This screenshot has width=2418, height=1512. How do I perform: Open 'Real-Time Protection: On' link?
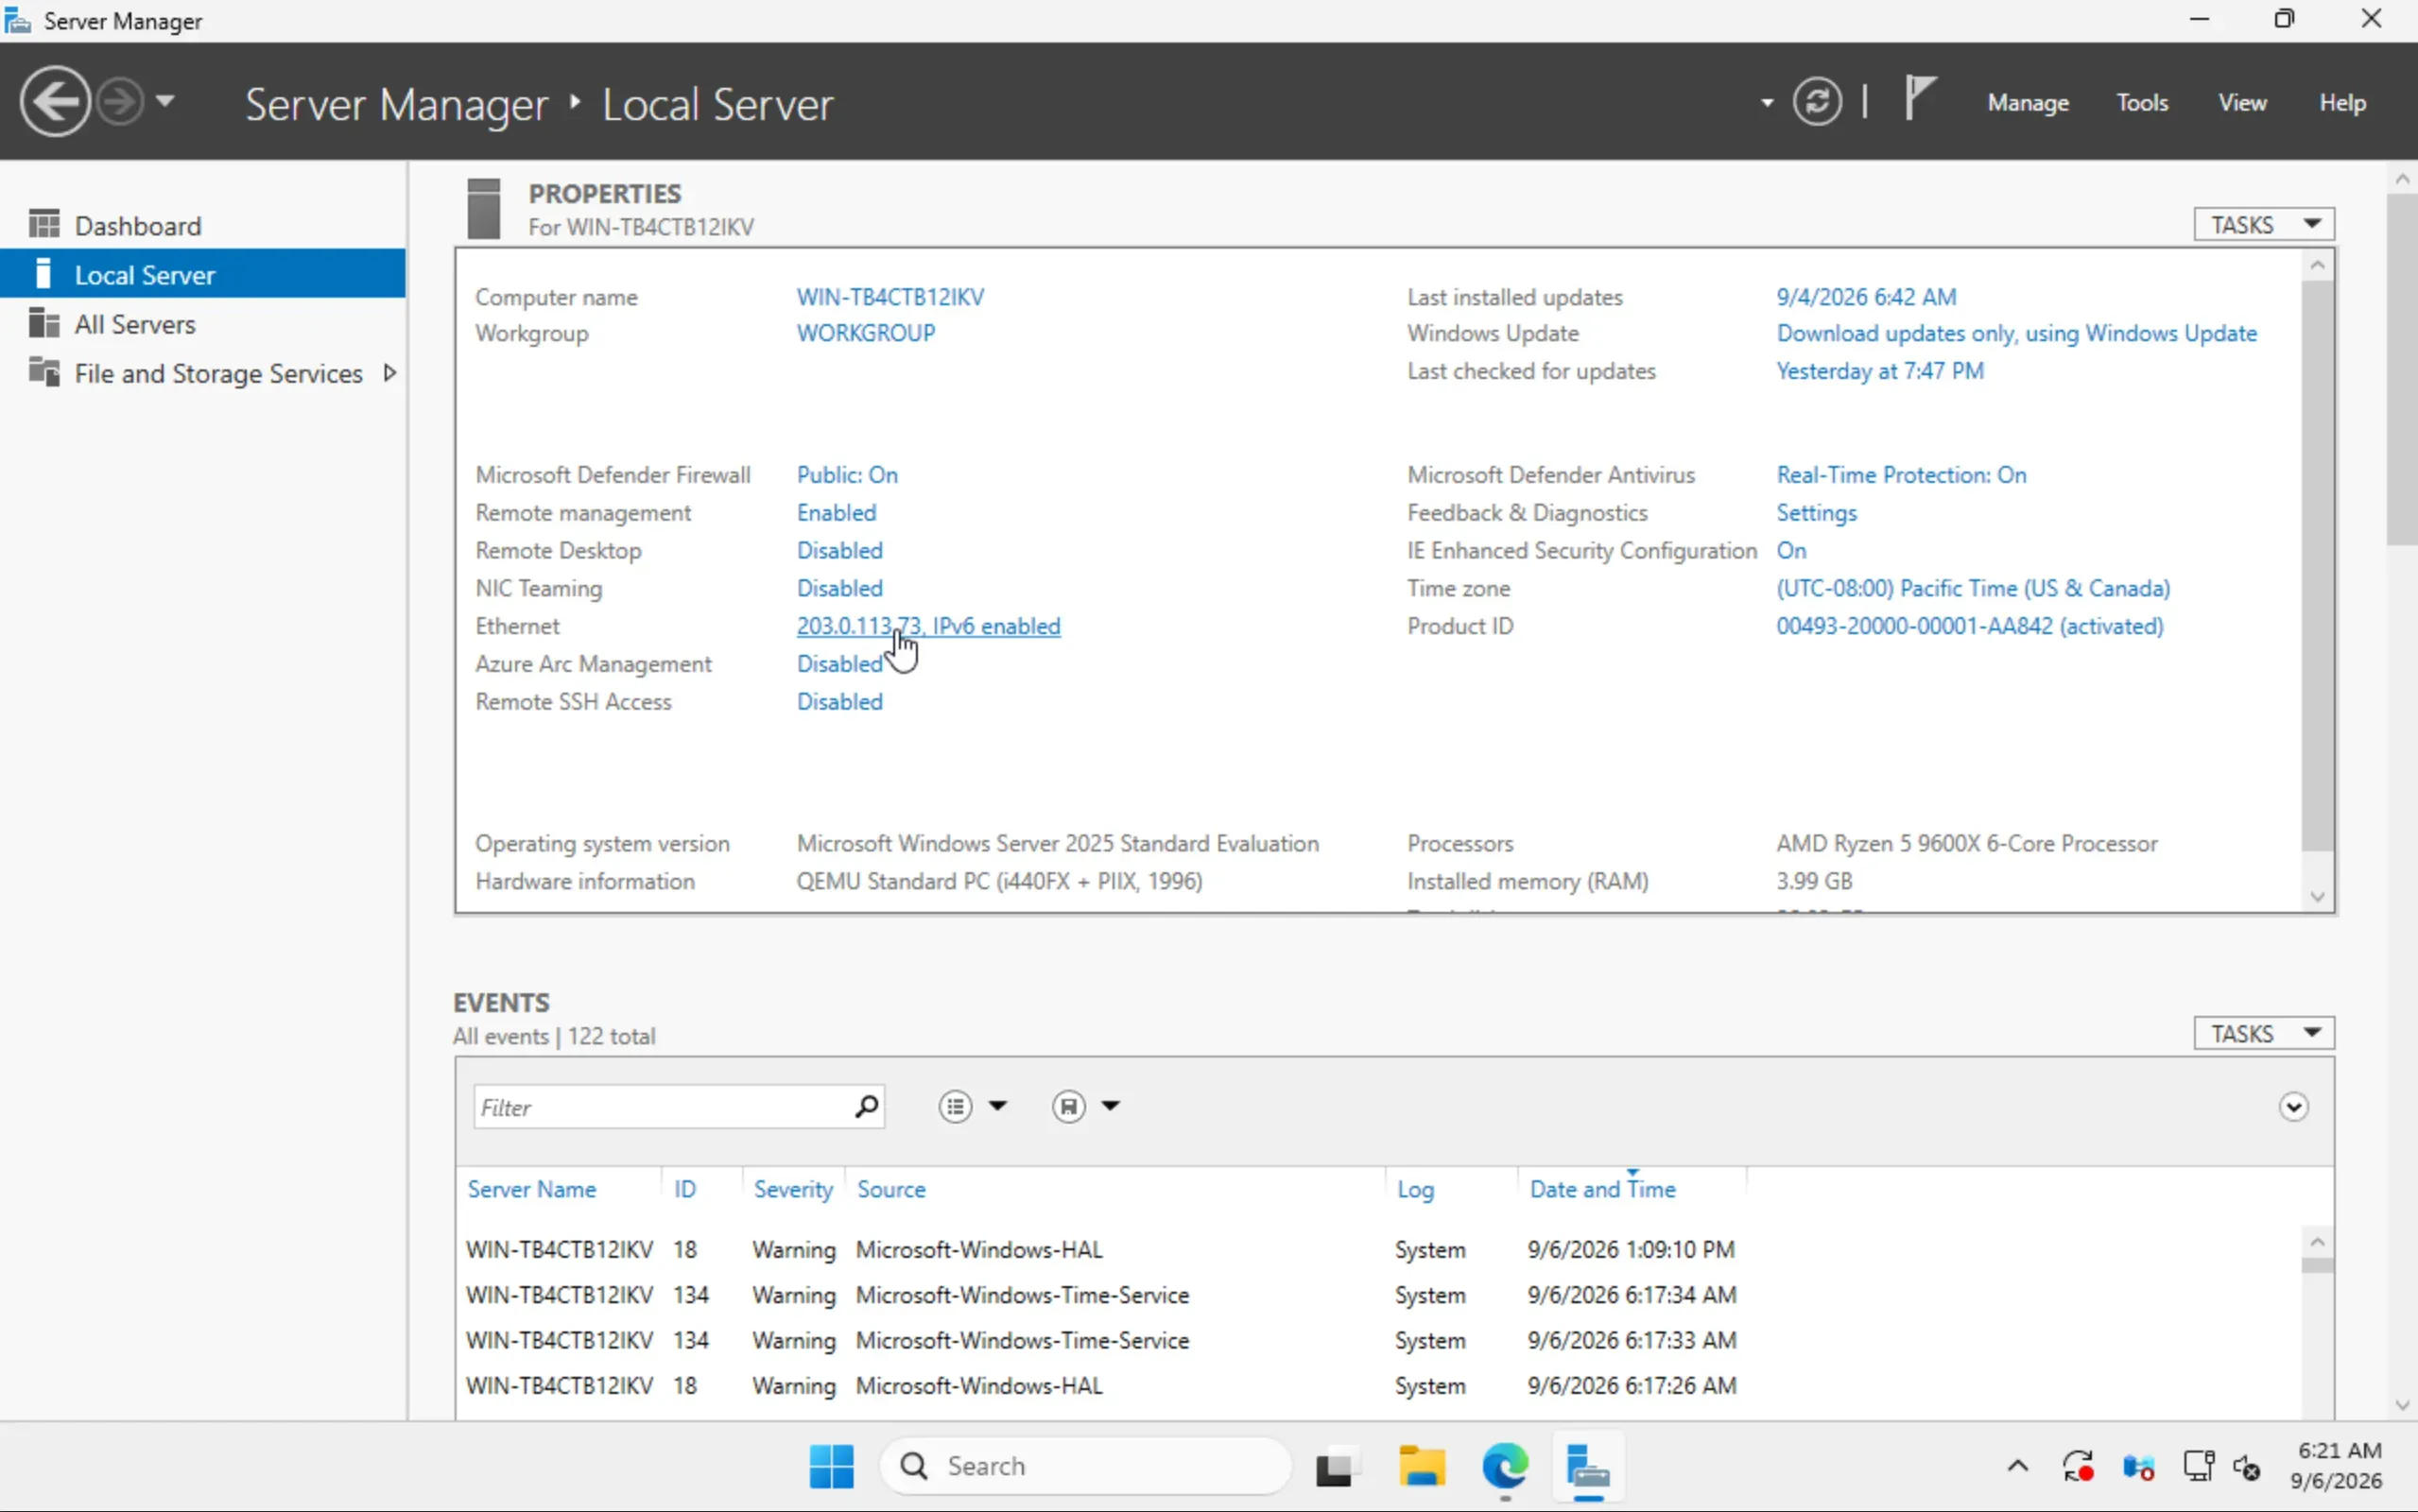pos(1901,475)
